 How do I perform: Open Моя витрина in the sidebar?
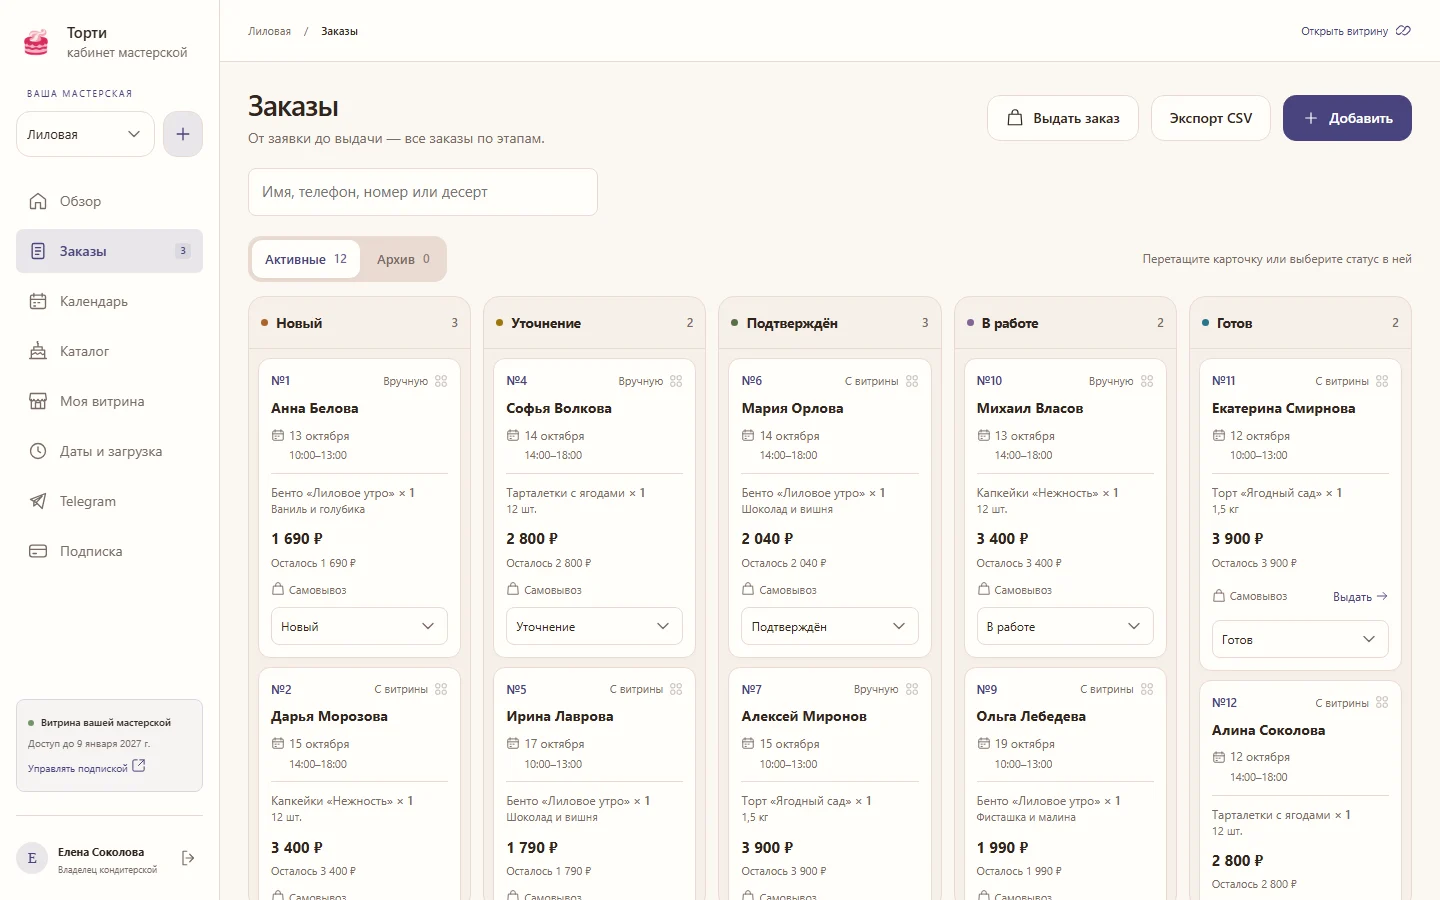point(109,401)
